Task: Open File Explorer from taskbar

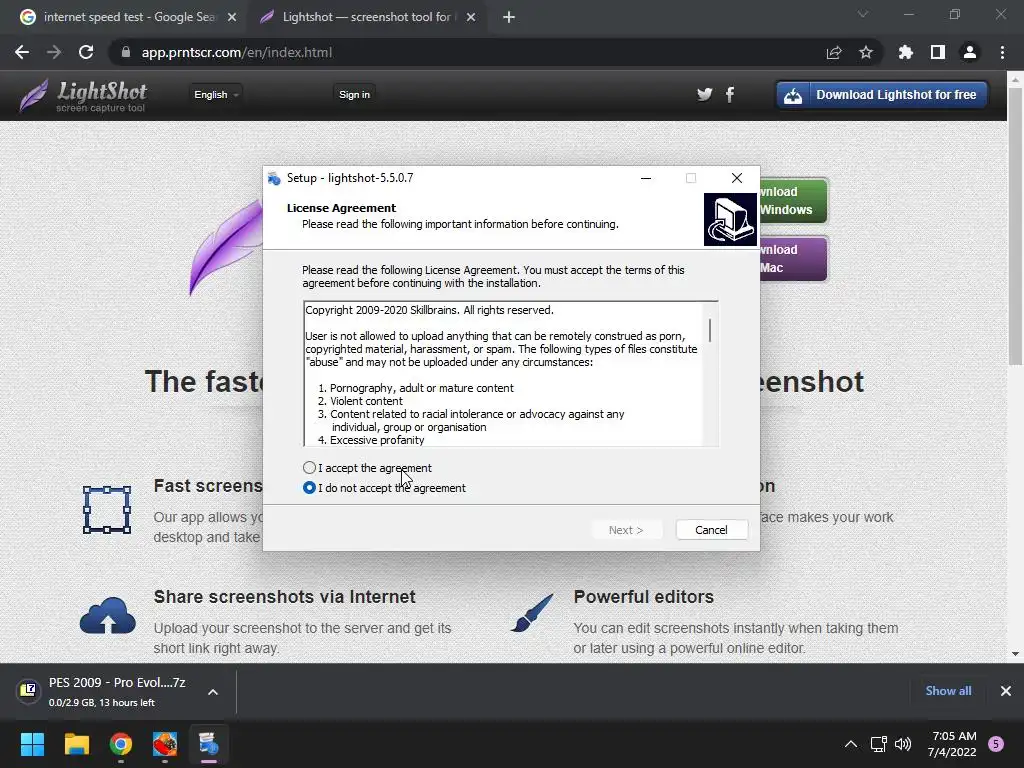Action: pyautogui.click(x=76, y=744)
